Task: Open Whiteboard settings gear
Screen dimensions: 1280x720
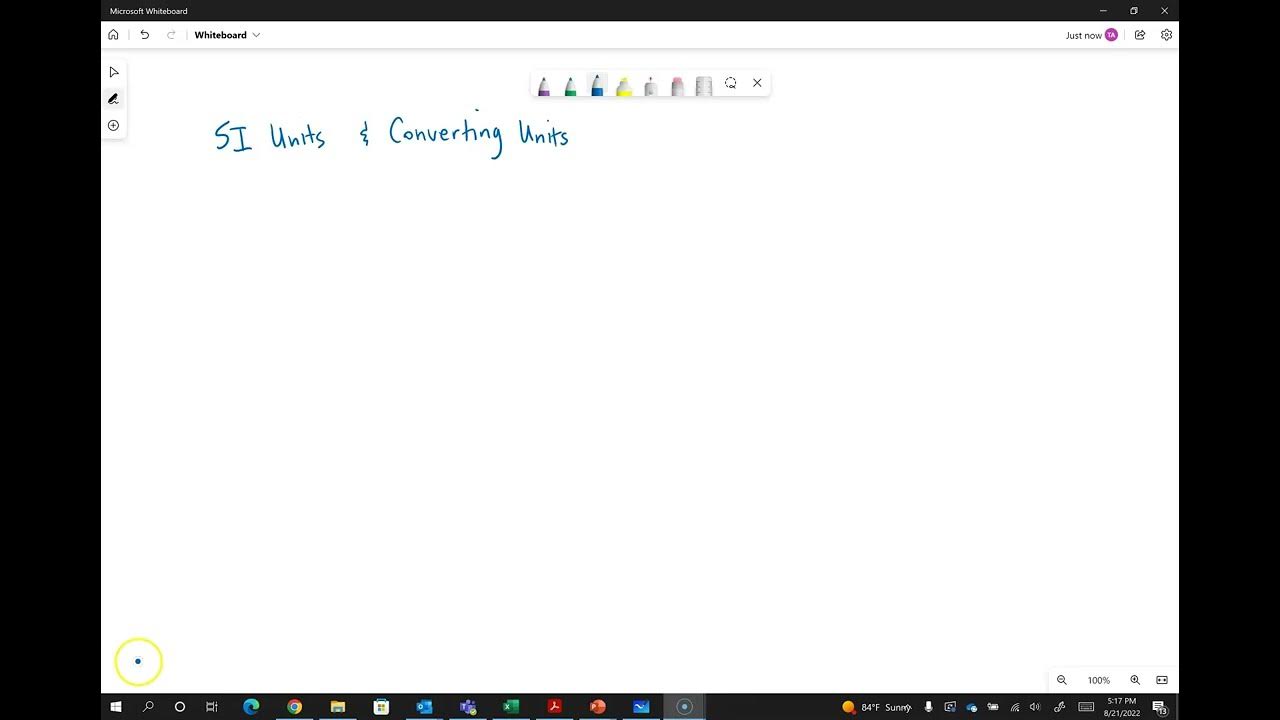Action: (x=1166, y=35)
